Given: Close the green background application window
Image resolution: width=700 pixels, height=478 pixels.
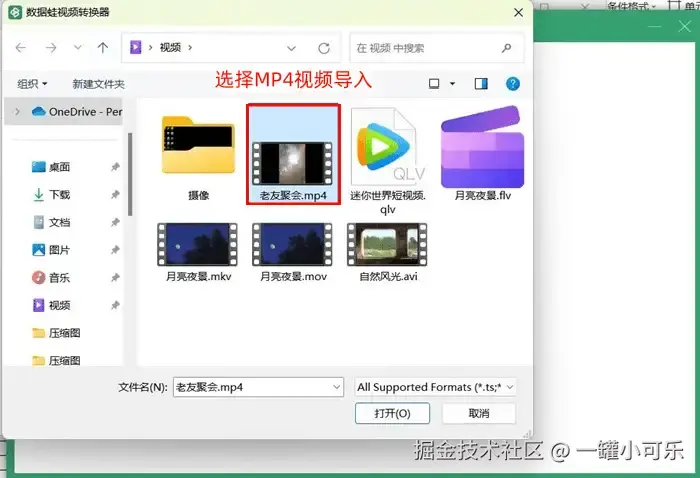Looking at the screenshot, I should (685, 26).
